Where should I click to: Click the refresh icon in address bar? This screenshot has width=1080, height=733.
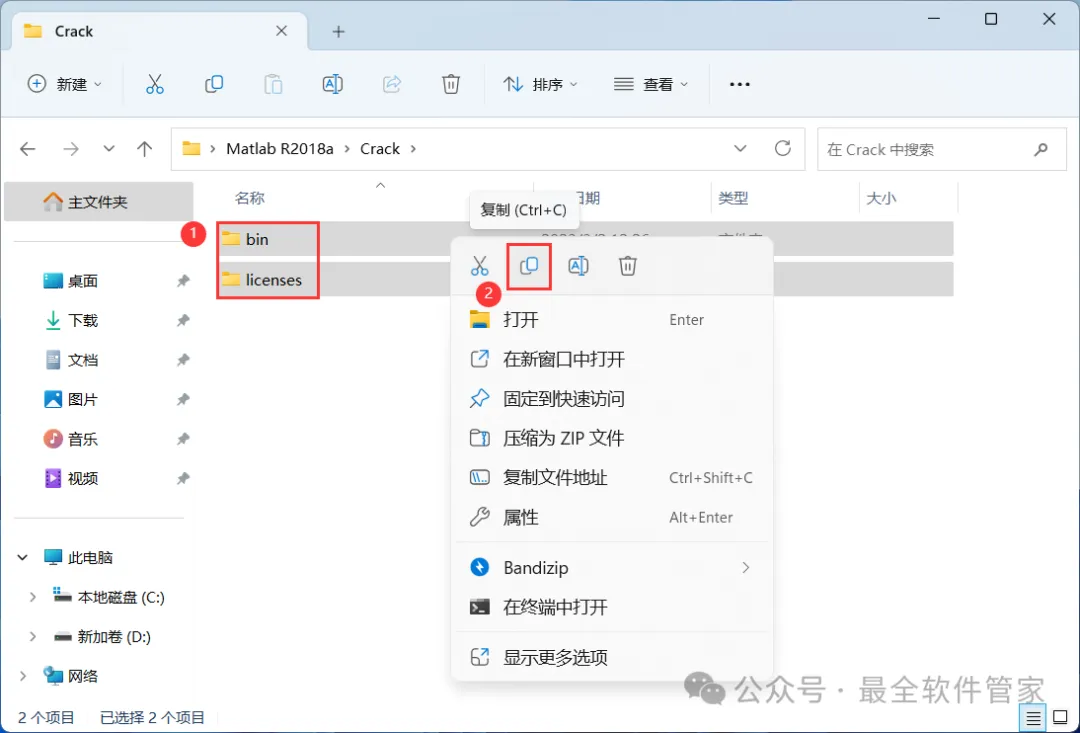(x=782, y=148)
